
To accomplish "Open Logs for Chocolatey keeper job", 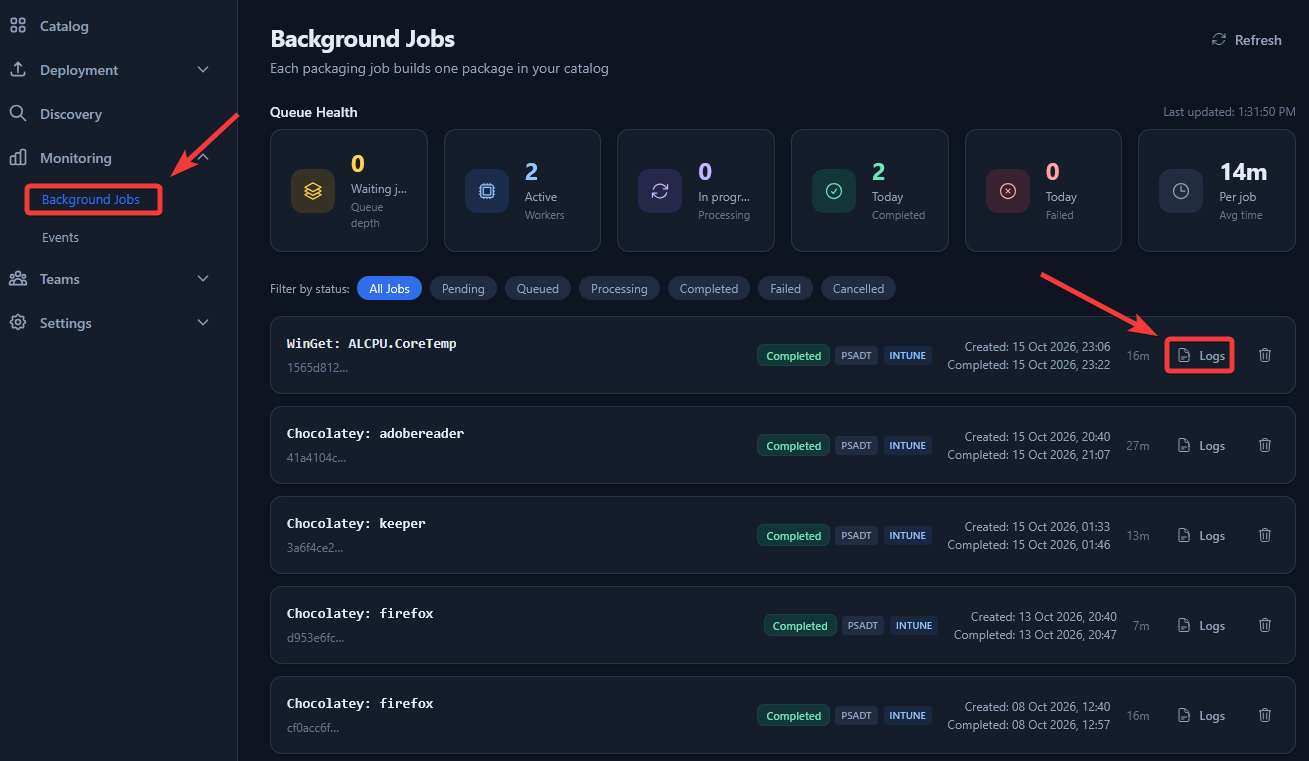I will point(1201,535).
